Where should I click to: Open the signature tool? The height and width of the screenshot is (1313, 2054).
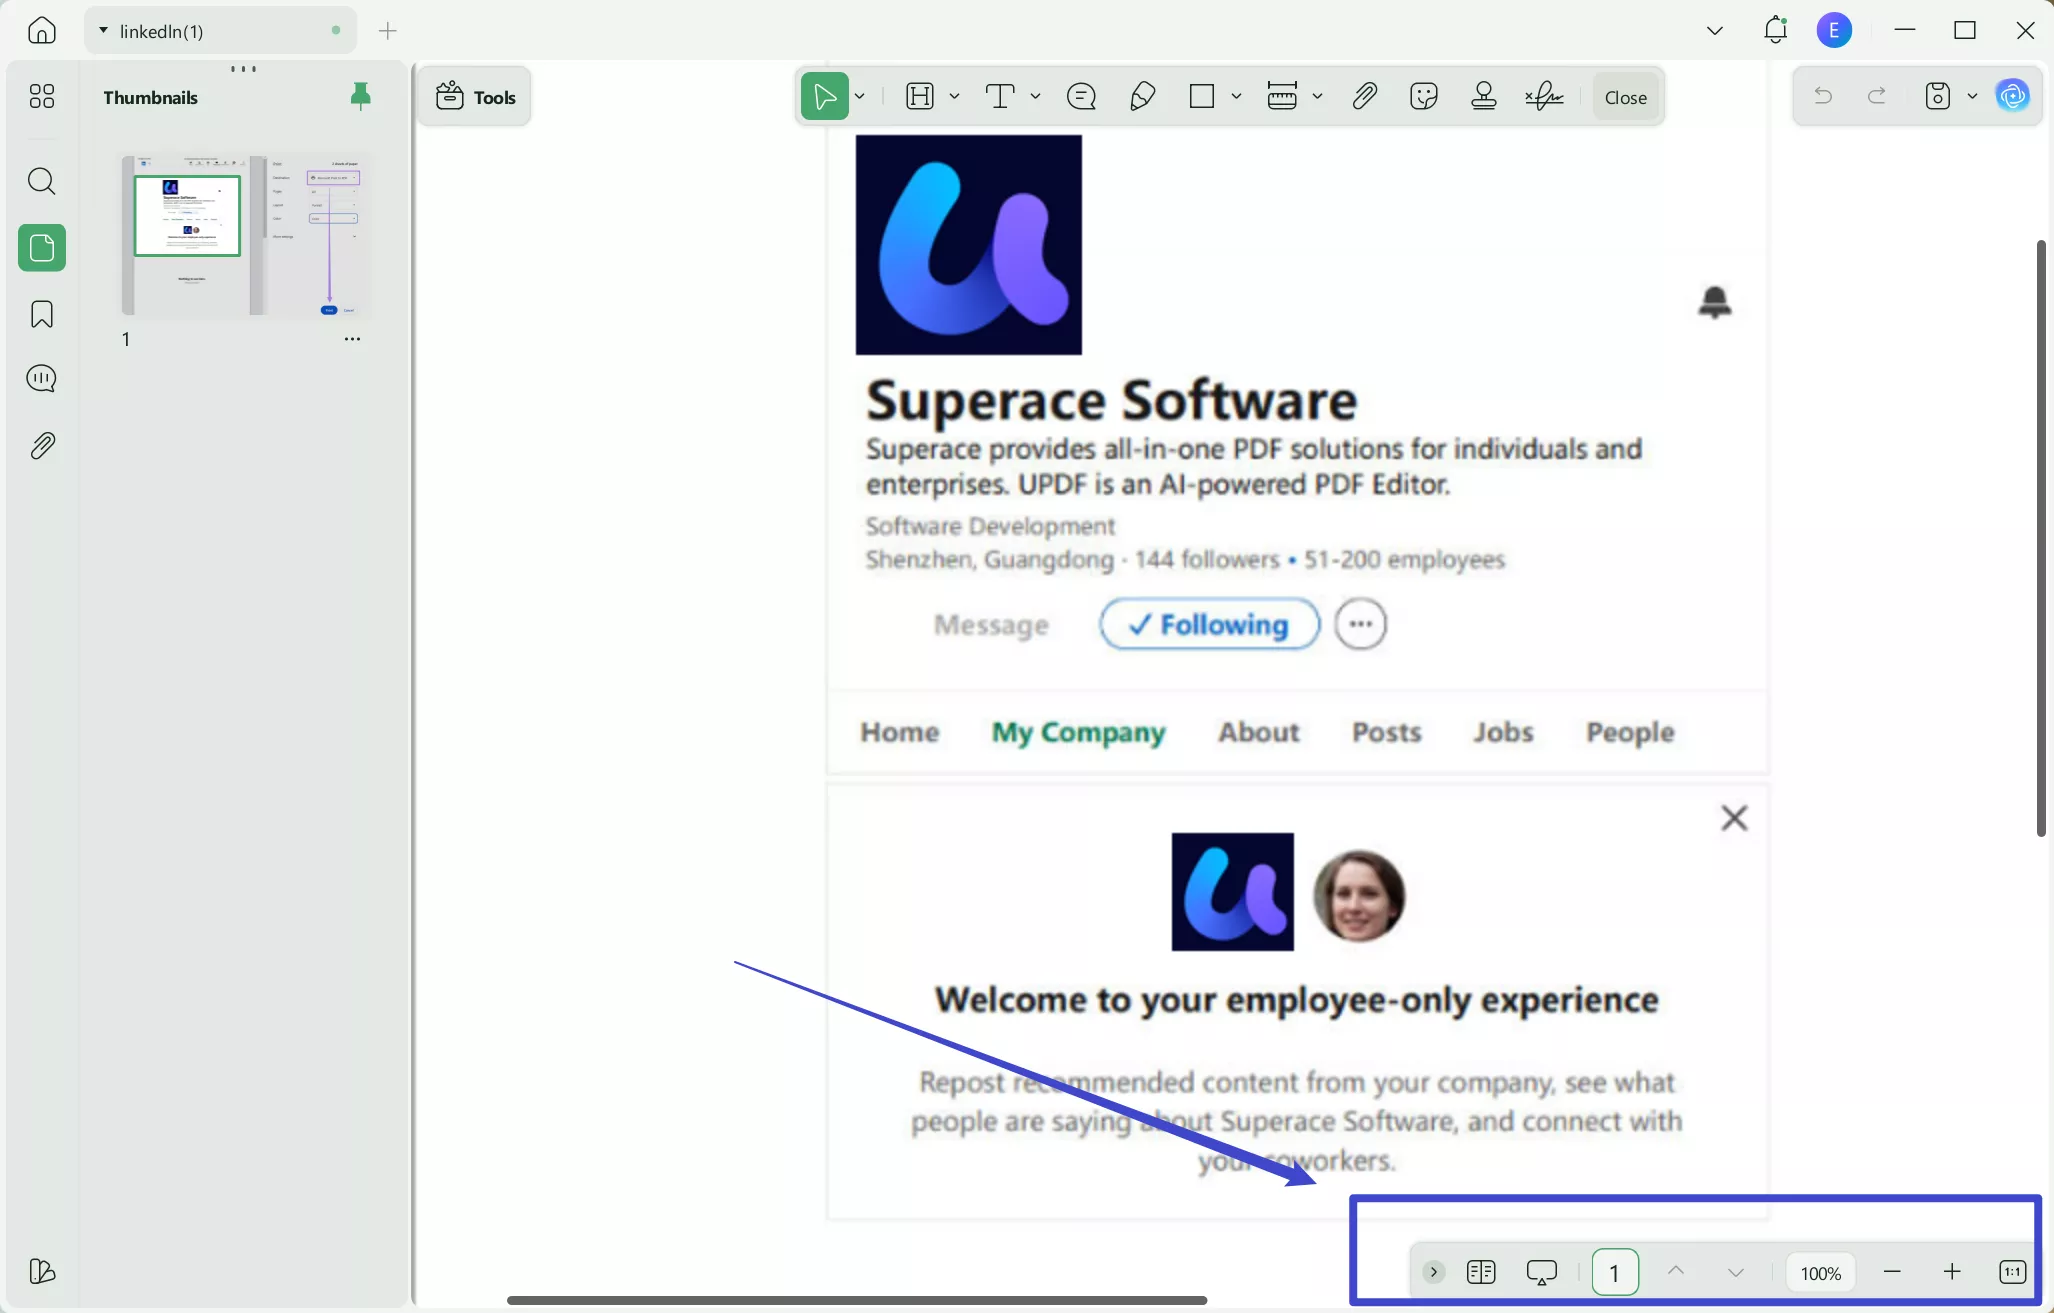(1544, 97)
